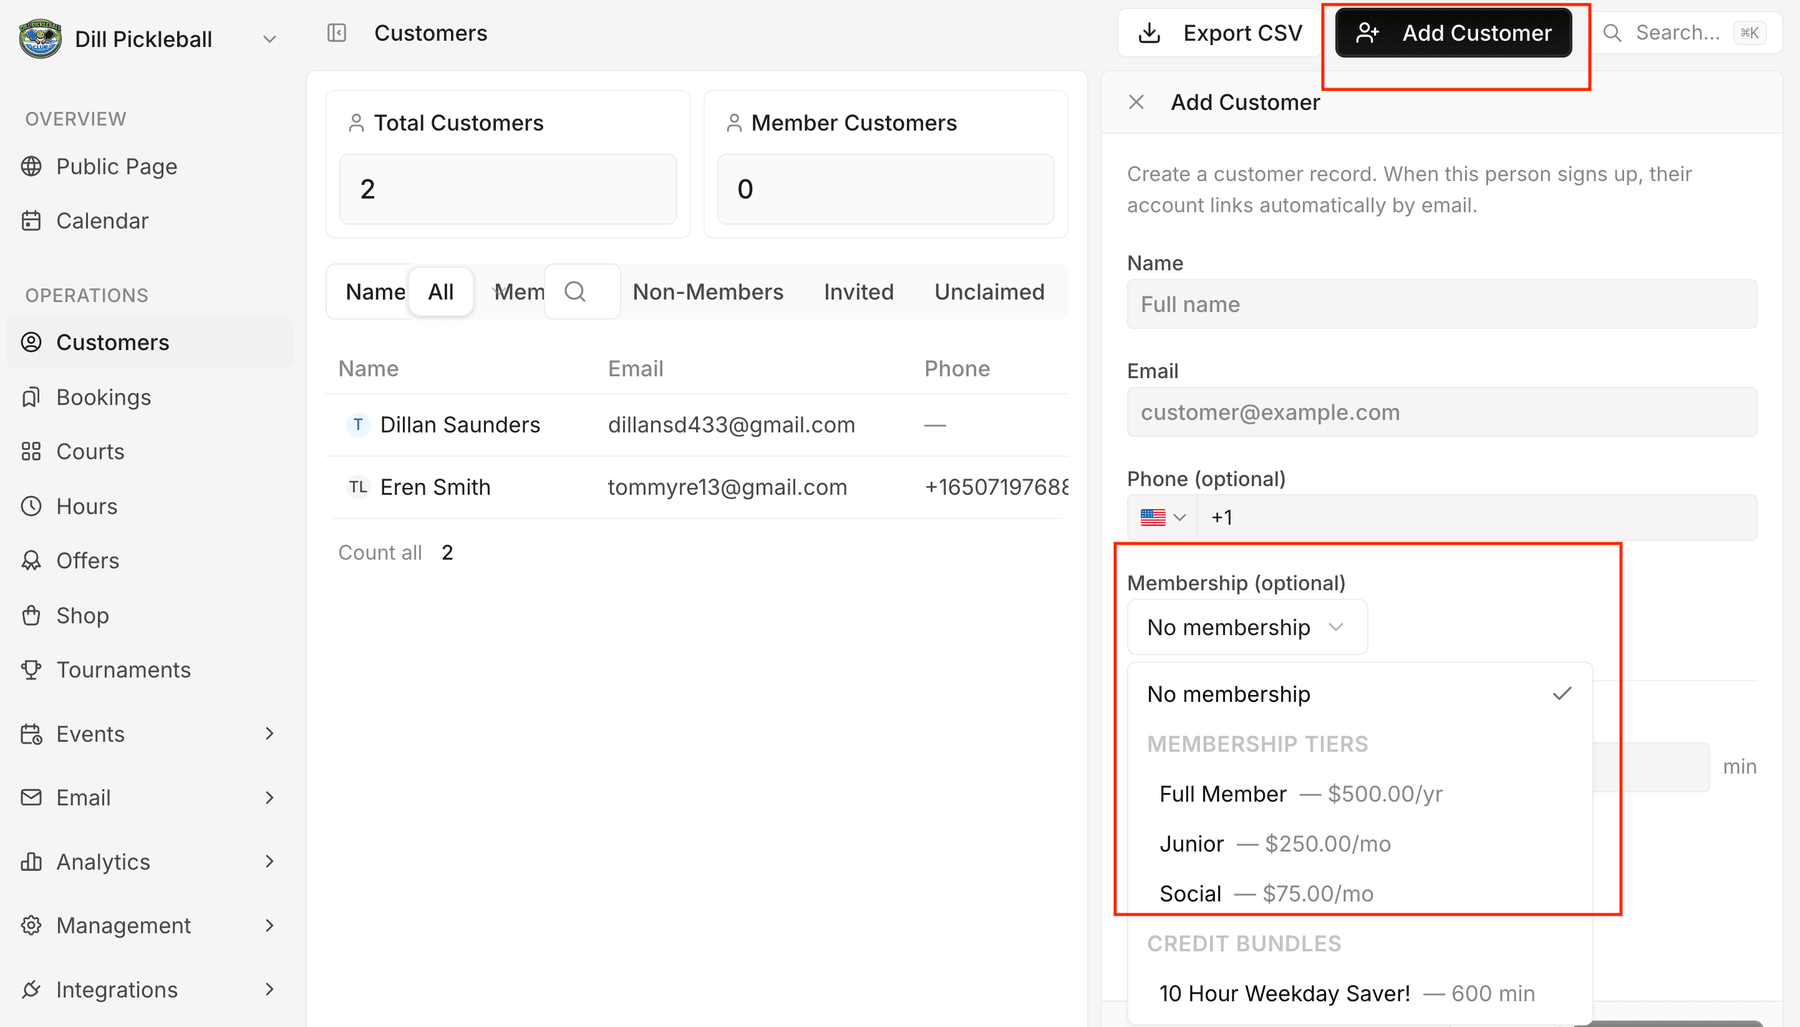This screenshot has width=1800, height=1027.
Task: Select the Unclaimed filter tab
Action: (989, 292)
